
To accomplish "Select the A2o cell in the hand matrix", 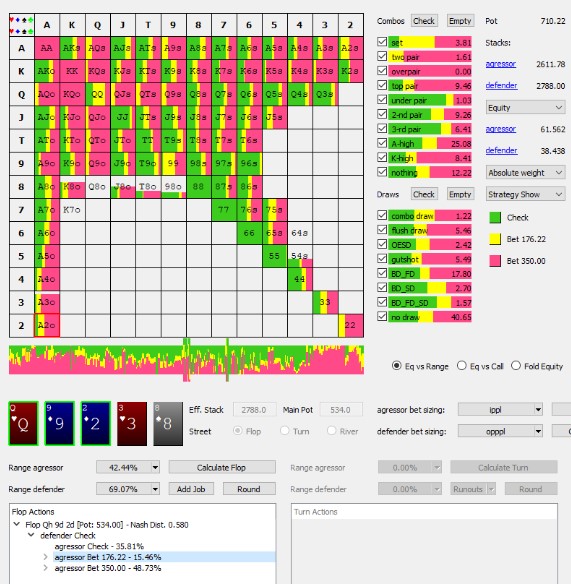I will (x=47, y=326).
